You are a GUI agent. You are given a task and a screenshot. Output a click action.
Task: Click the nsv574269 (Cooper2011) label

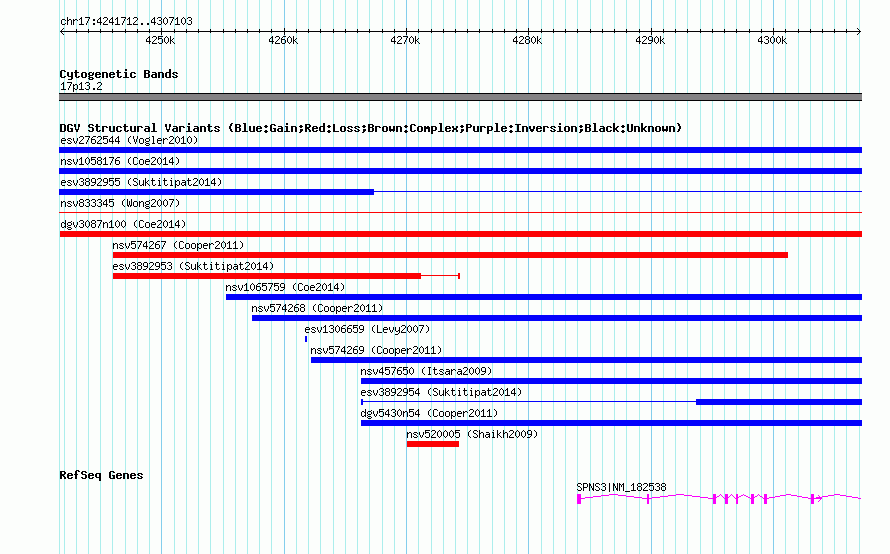click(376, 350)
